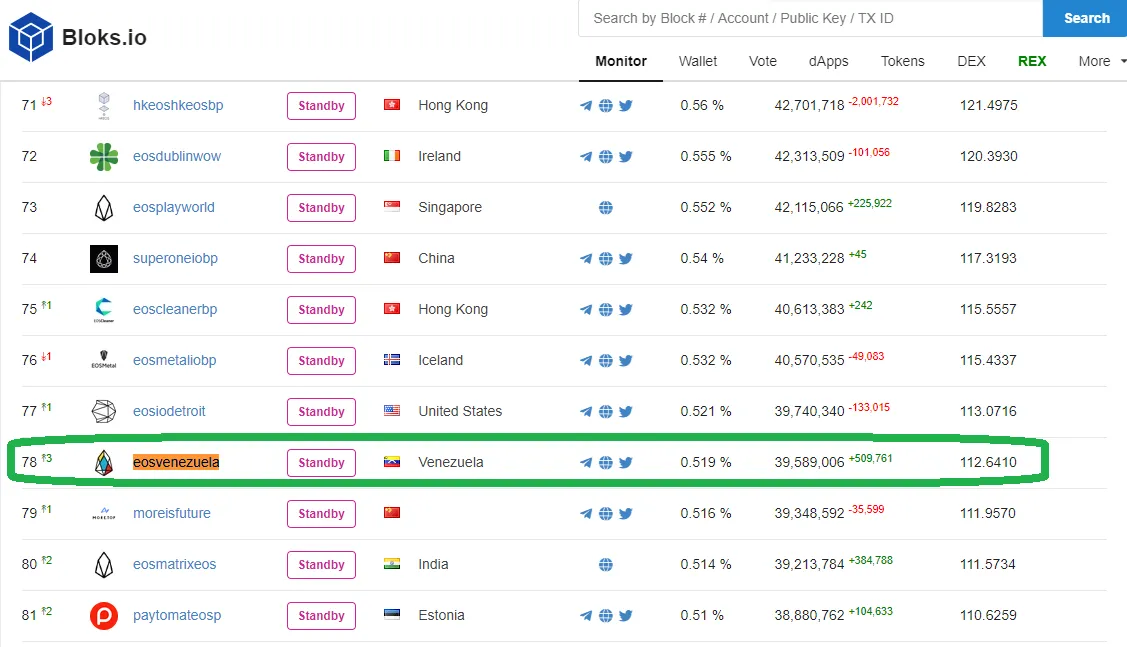Open Twitter link for superoneiobp

pos(626,259)
